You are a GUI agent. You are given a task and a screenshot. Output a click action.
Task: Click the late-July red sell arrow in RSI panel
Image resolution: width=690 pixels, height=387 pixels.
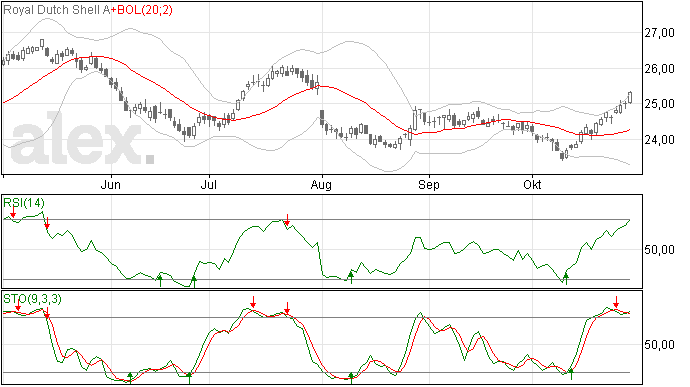coord(287,220)
